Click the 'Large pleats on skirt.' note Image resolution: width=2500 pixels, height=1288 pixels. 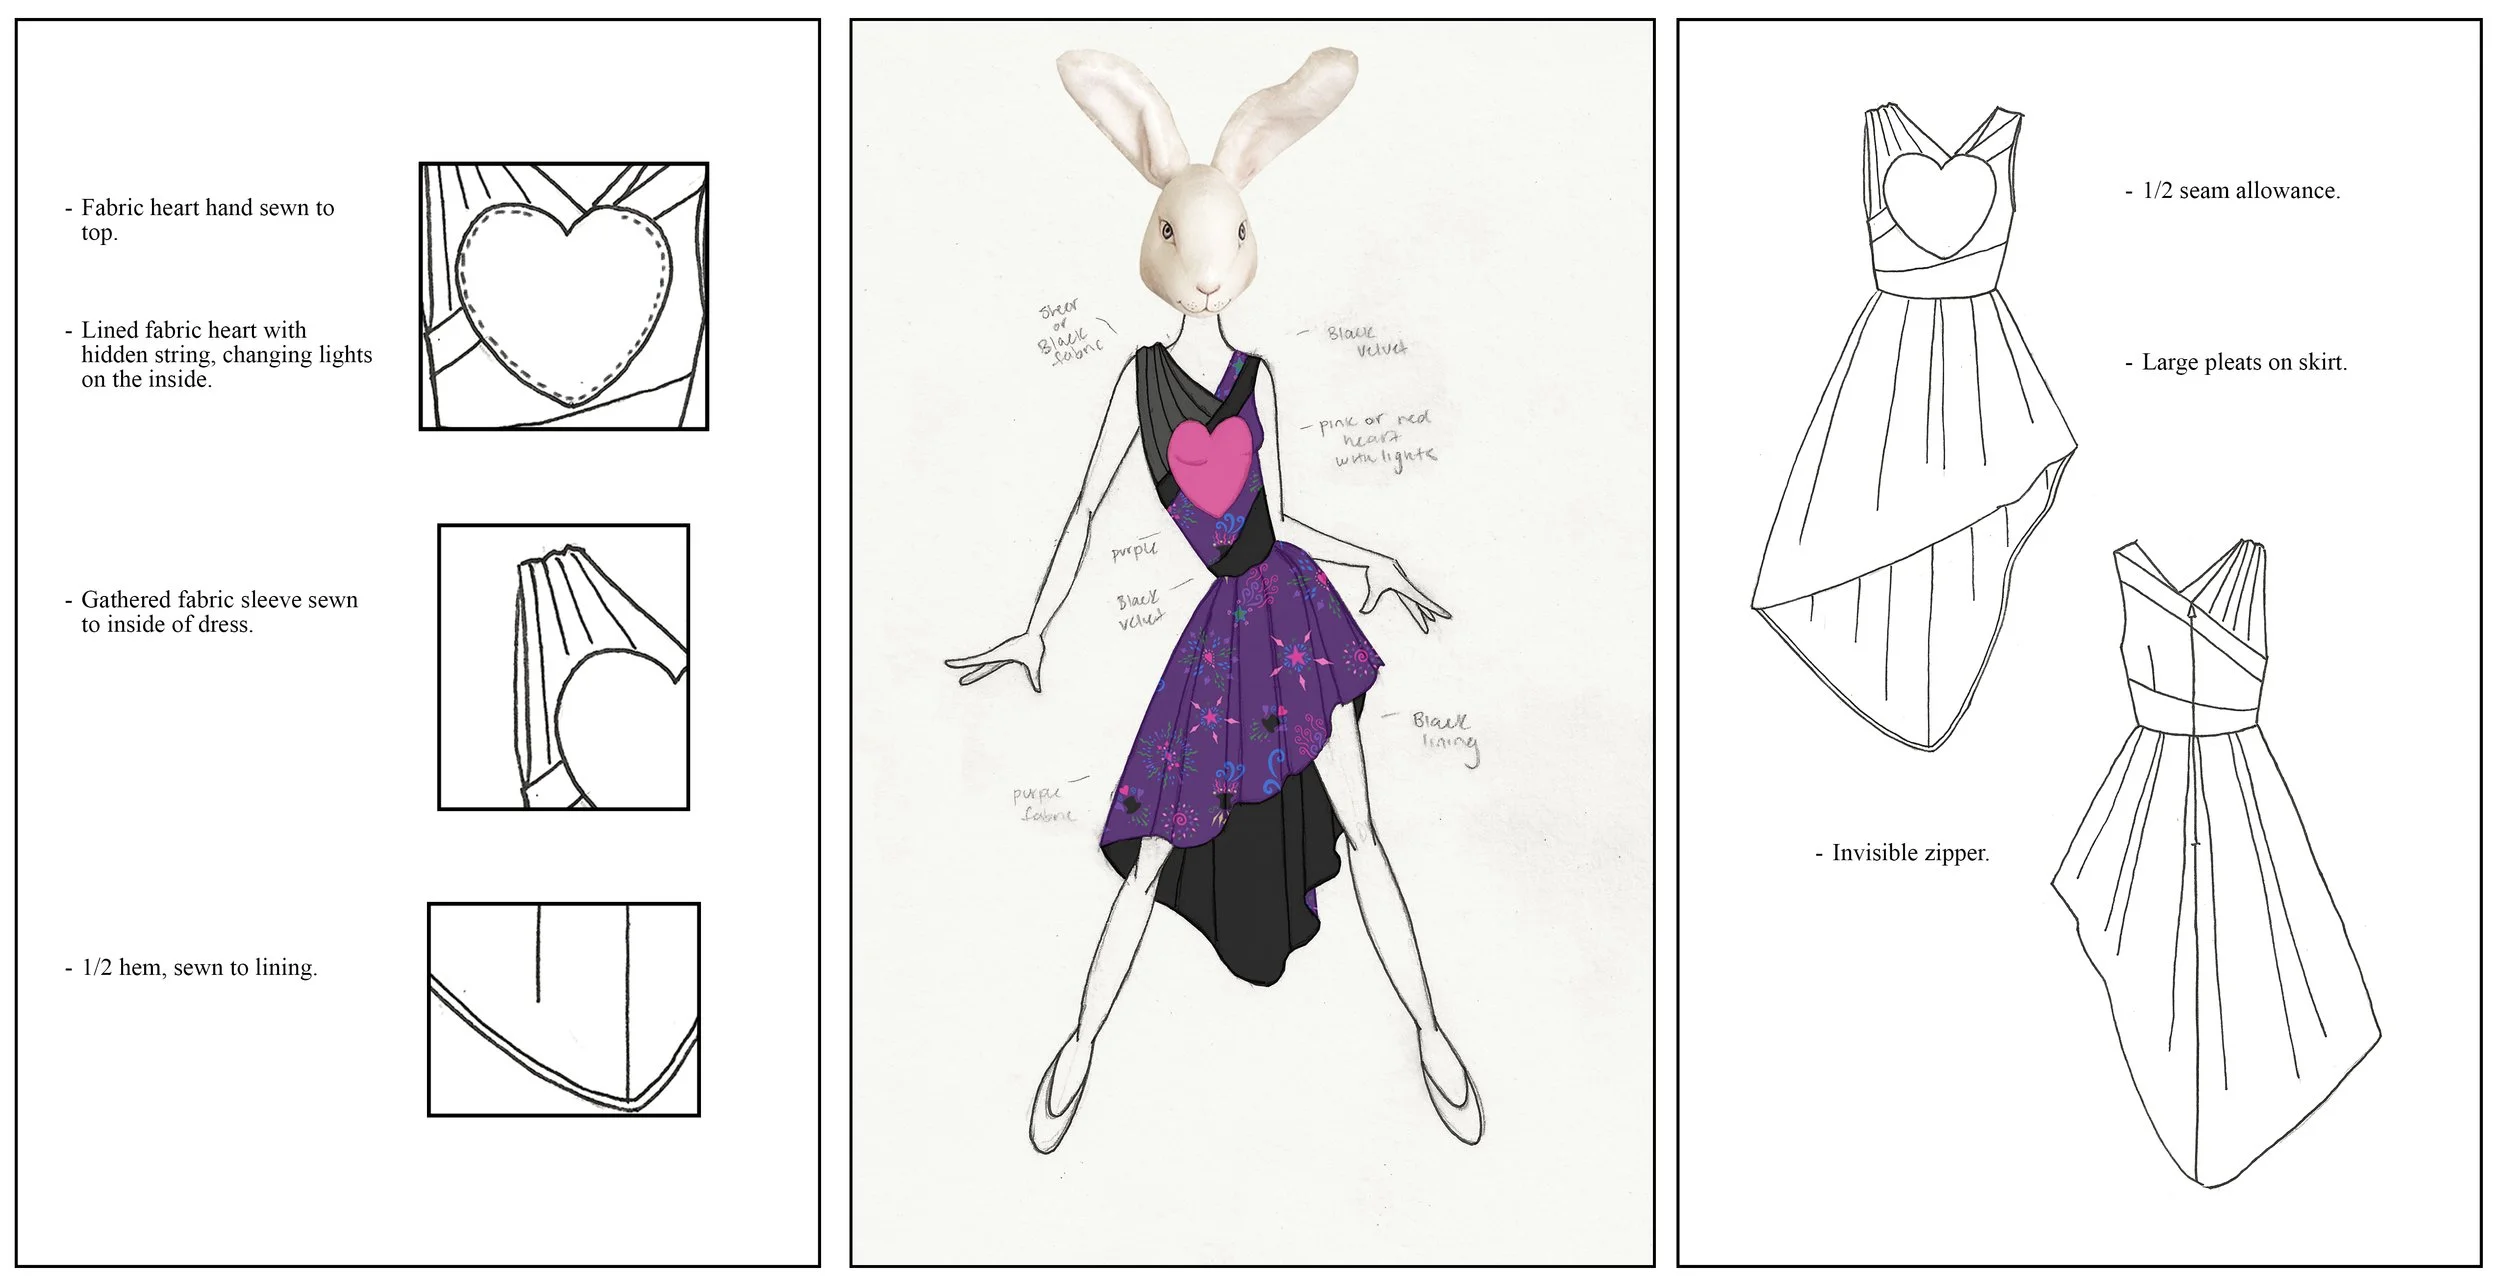[2243, 362]
